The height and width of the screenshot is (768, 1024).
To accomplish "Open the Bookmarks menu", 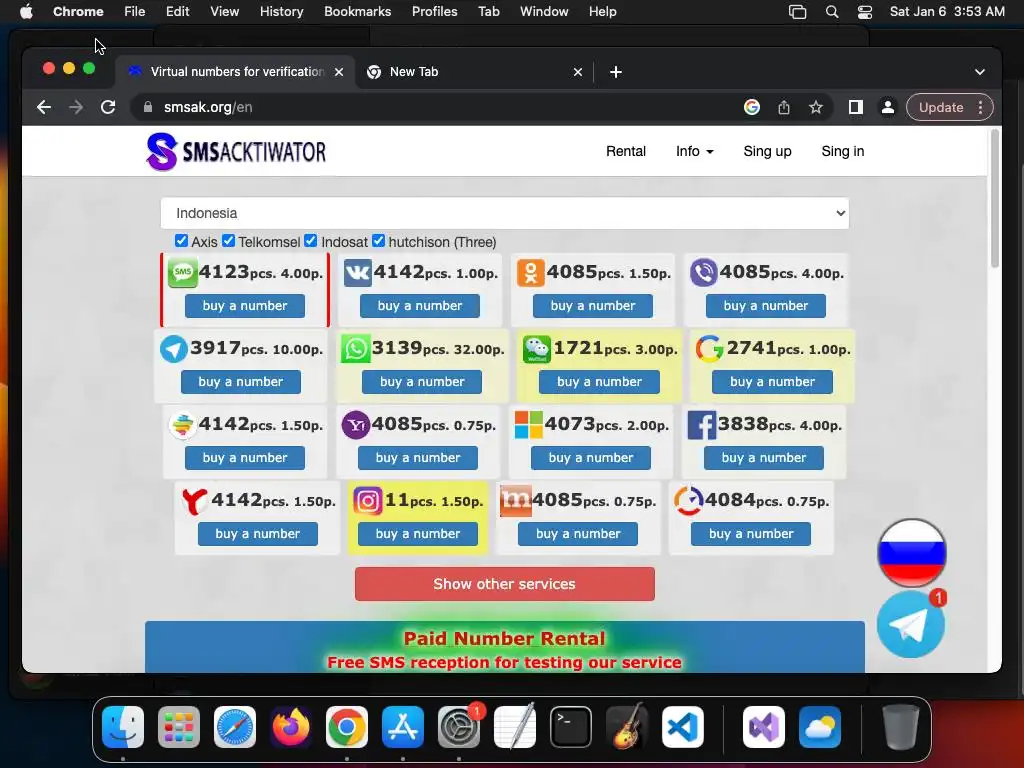I will (357, 12).
